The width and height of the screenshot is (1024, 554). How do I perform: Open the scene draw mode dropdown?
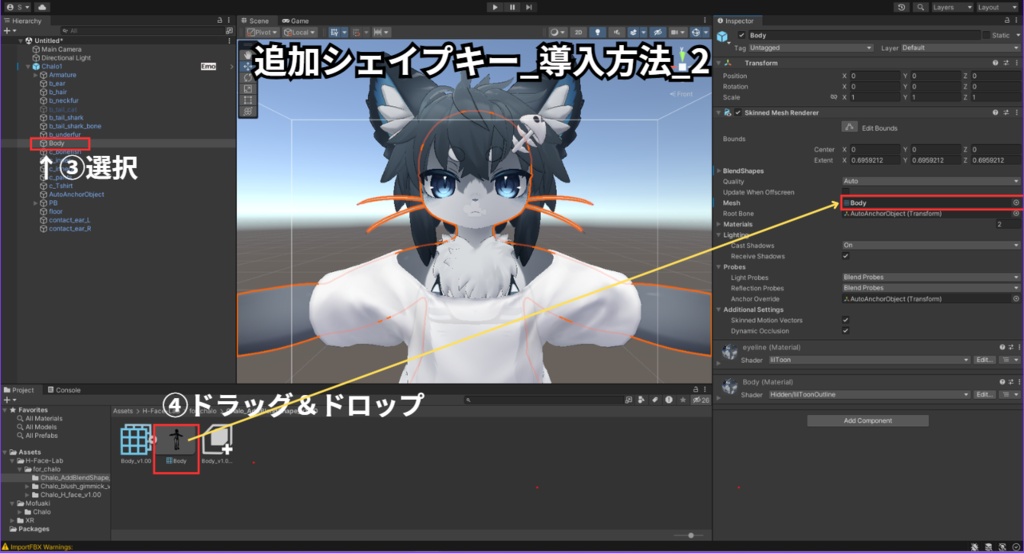(556, 32)
